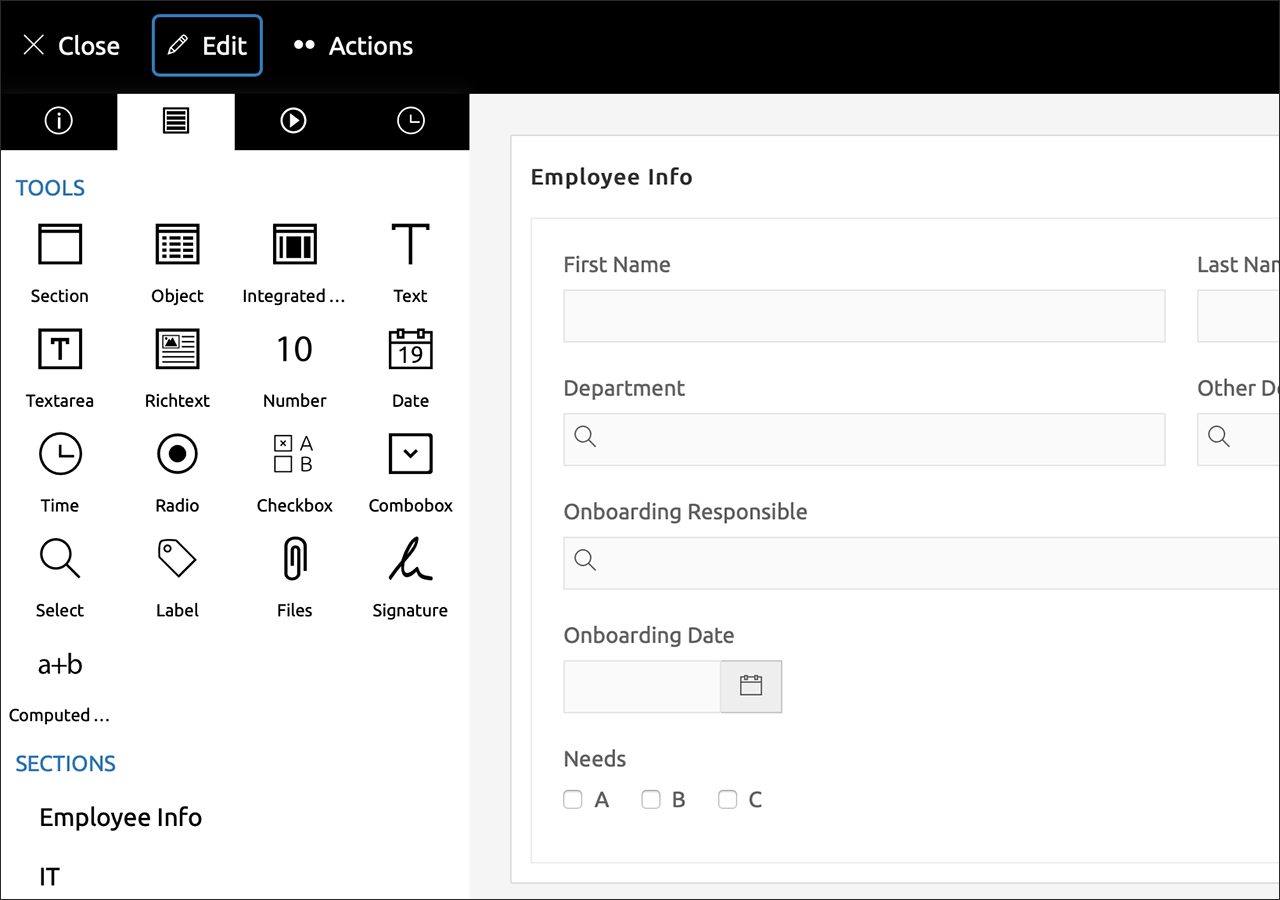
Task: Open the Onboarding Responsible lookup field
Action: tap(920, 563)
